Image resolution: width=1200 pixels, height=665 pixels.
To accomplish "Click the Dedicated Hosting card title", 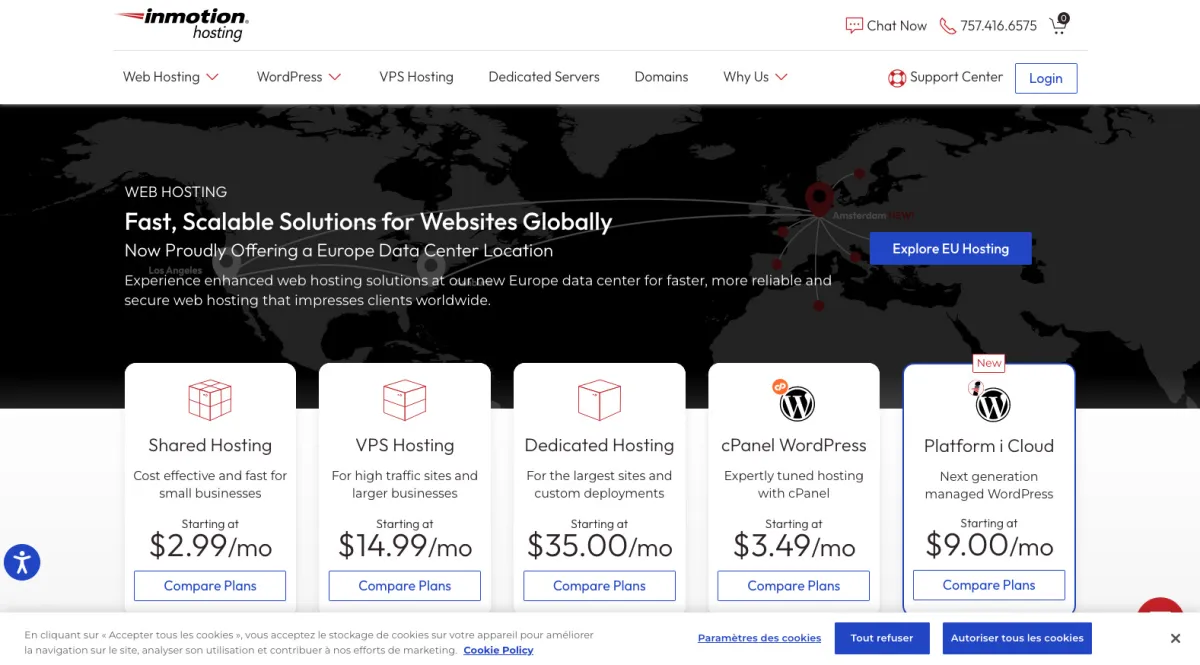I will [599, 446].
